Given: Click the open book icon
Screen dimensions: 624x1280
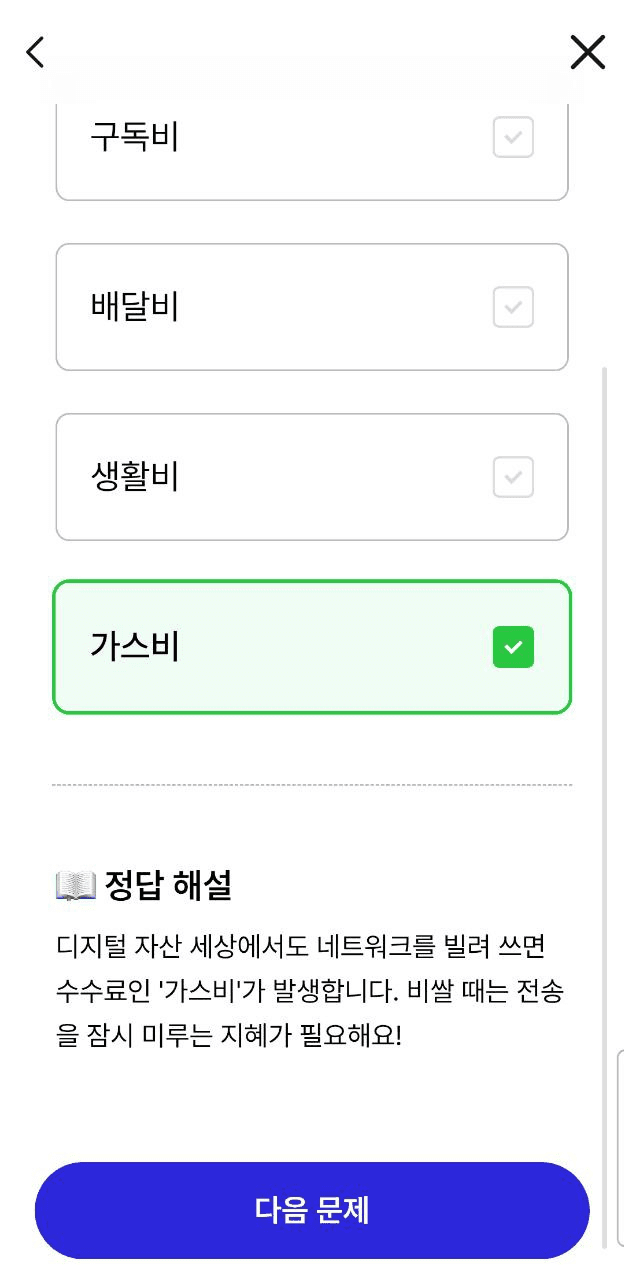Looking at the screenshot, I should 75,885.
